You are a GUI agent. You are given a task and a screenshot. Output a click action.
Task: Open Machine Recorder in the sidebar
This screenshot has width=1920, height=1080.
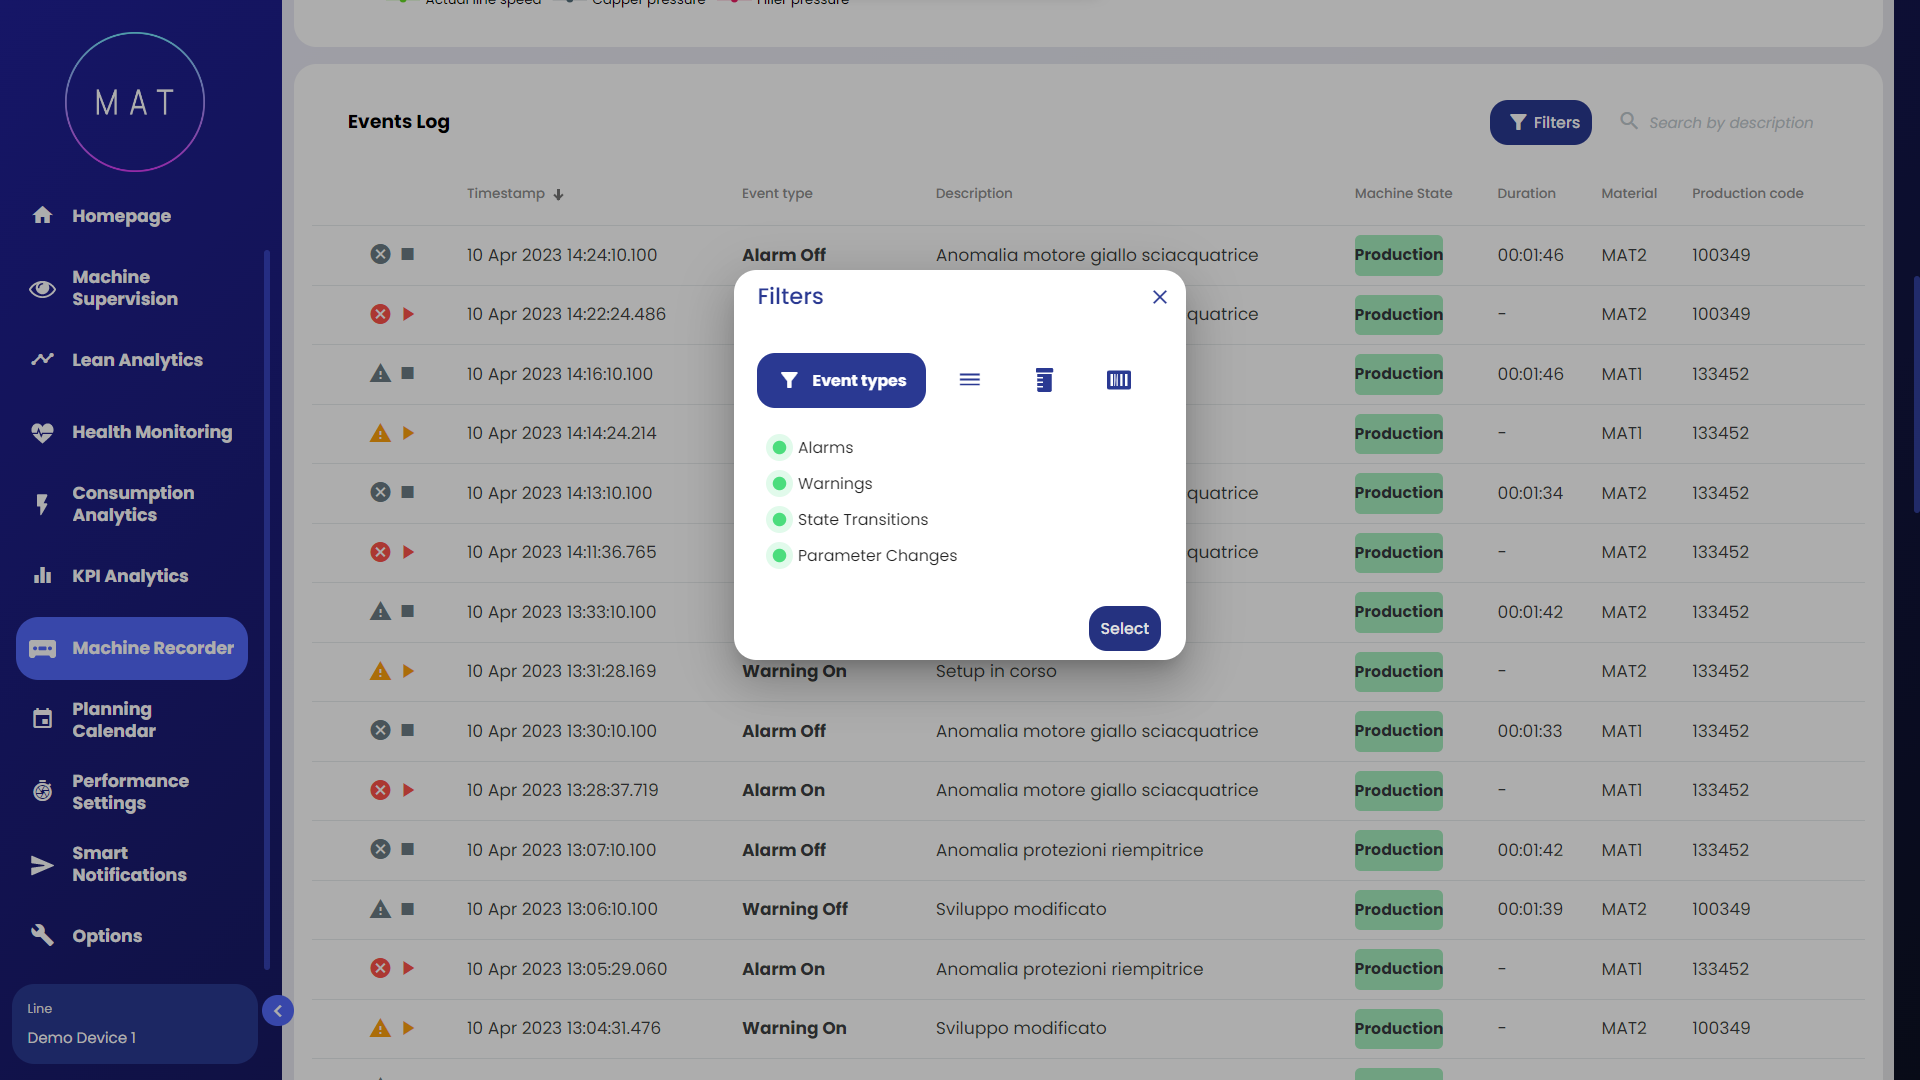click(x=132, y=648)
